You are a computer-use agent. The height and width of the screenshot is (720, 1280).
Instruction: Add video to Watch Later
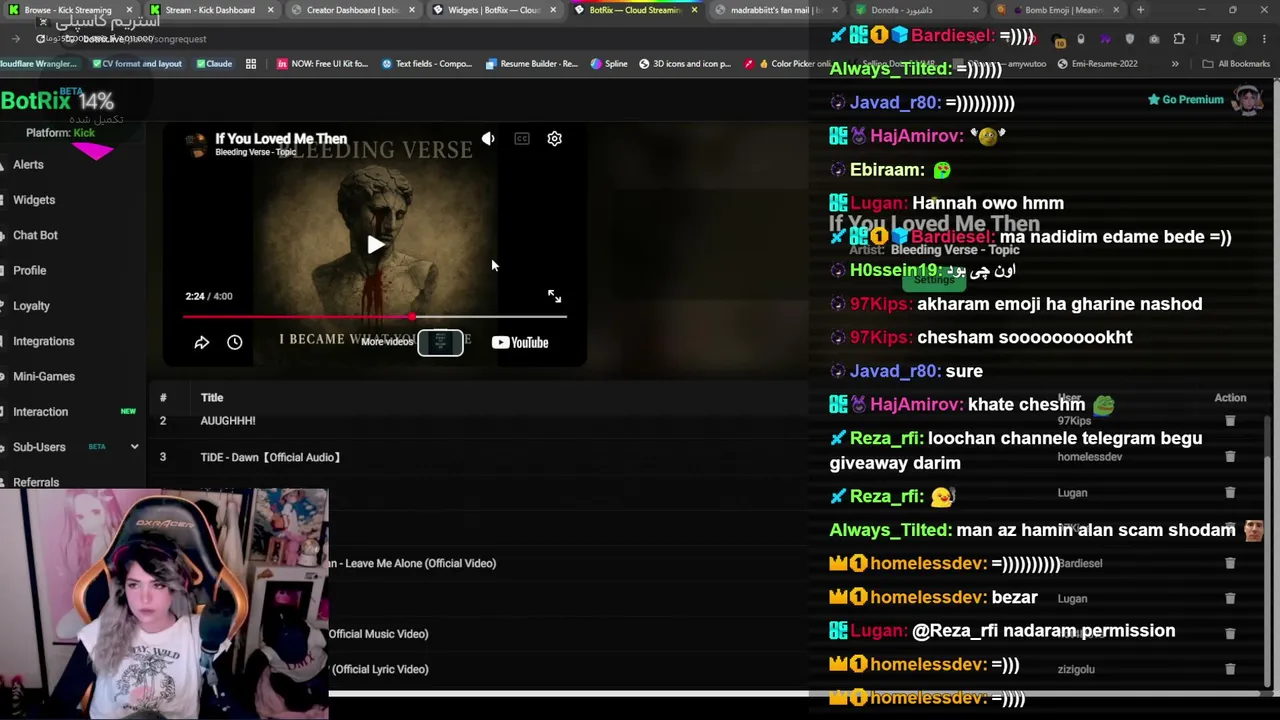234,342
